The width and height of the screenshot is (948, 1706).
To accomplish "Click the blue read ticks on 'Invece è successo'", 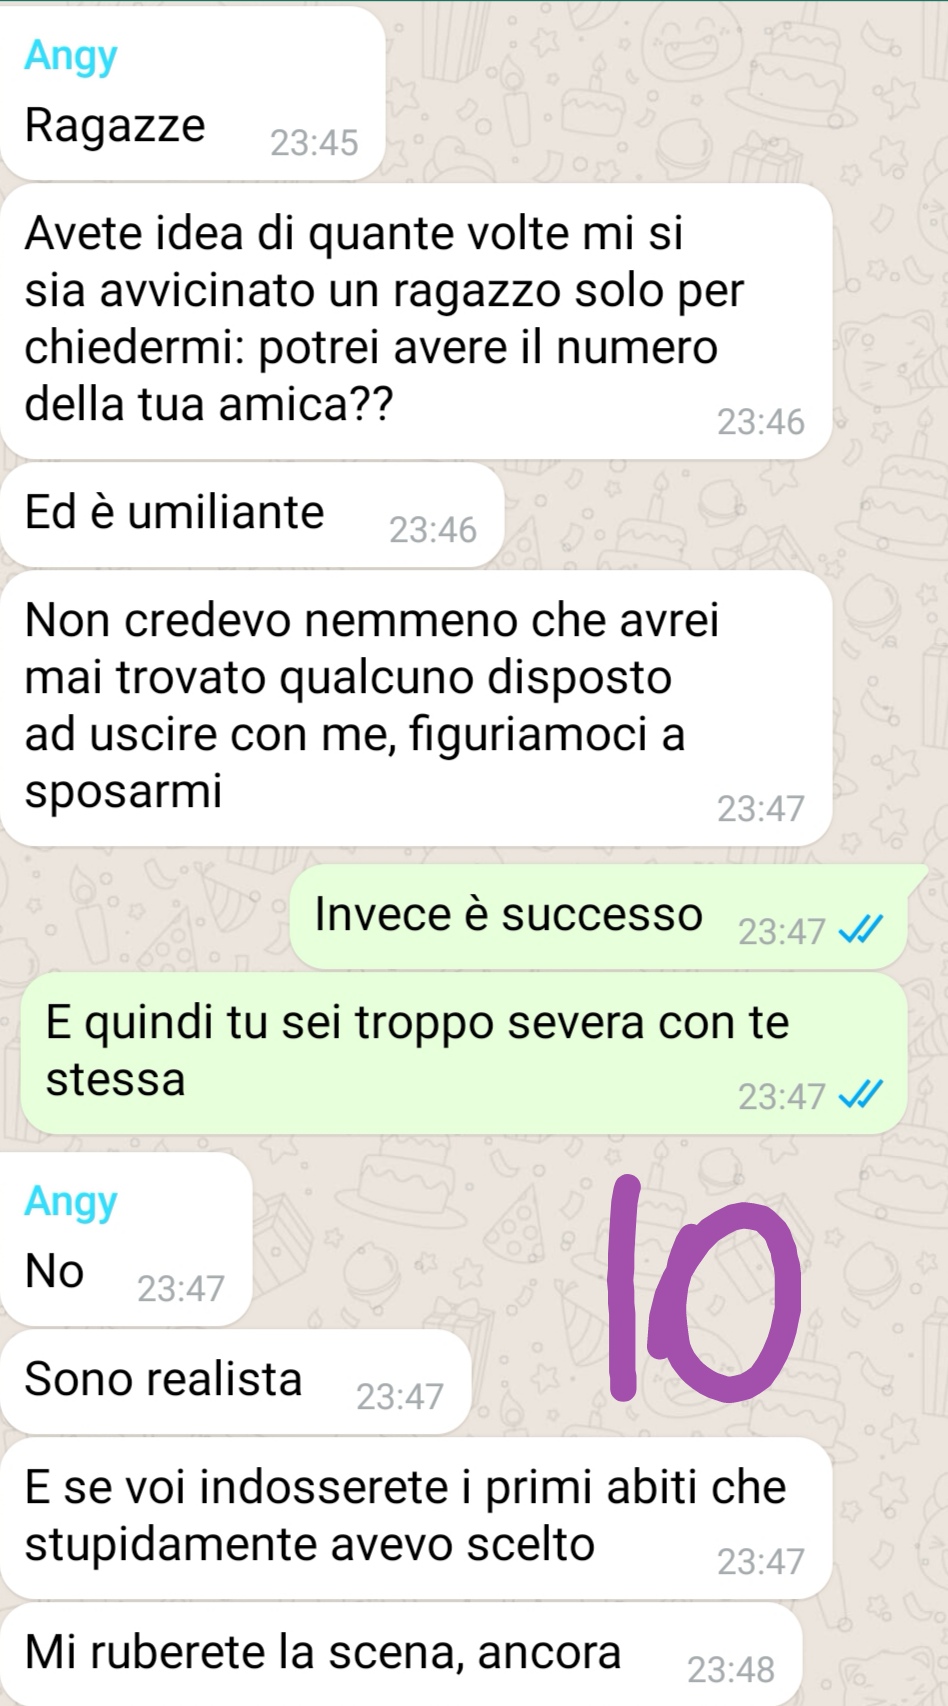I will coord(861,932).
